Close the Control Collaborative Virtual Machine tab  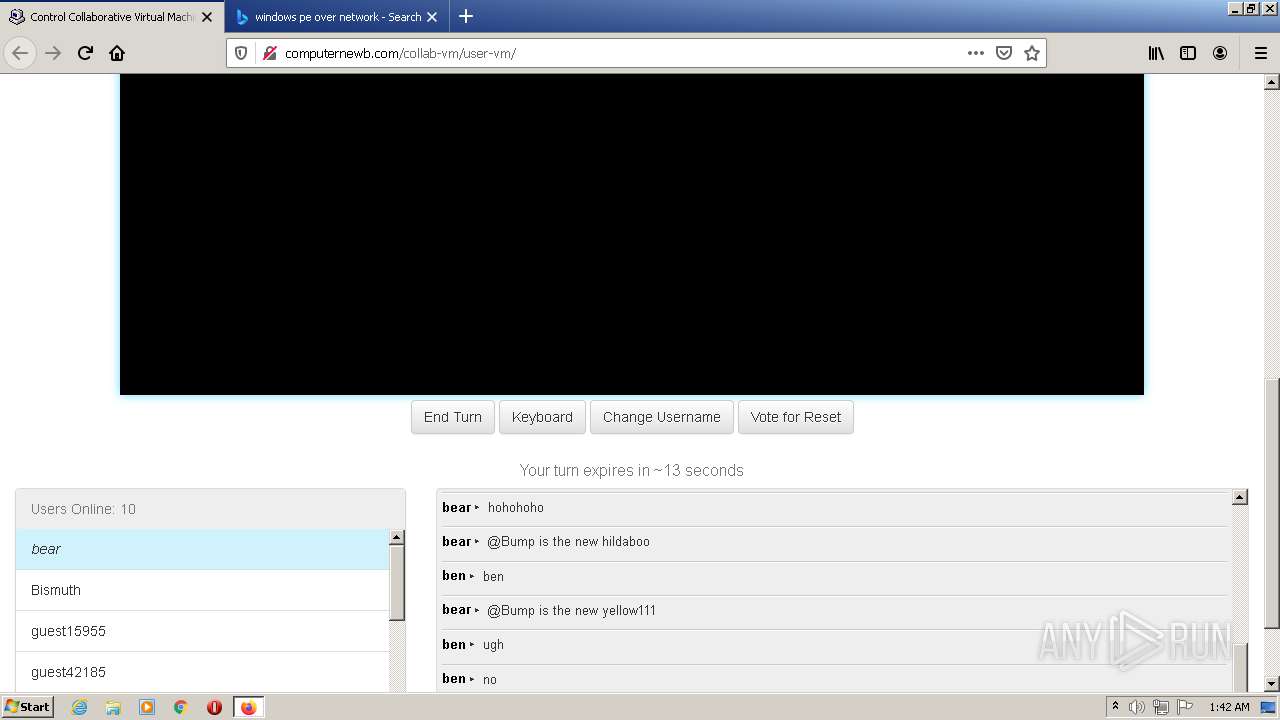pos(207,17)
